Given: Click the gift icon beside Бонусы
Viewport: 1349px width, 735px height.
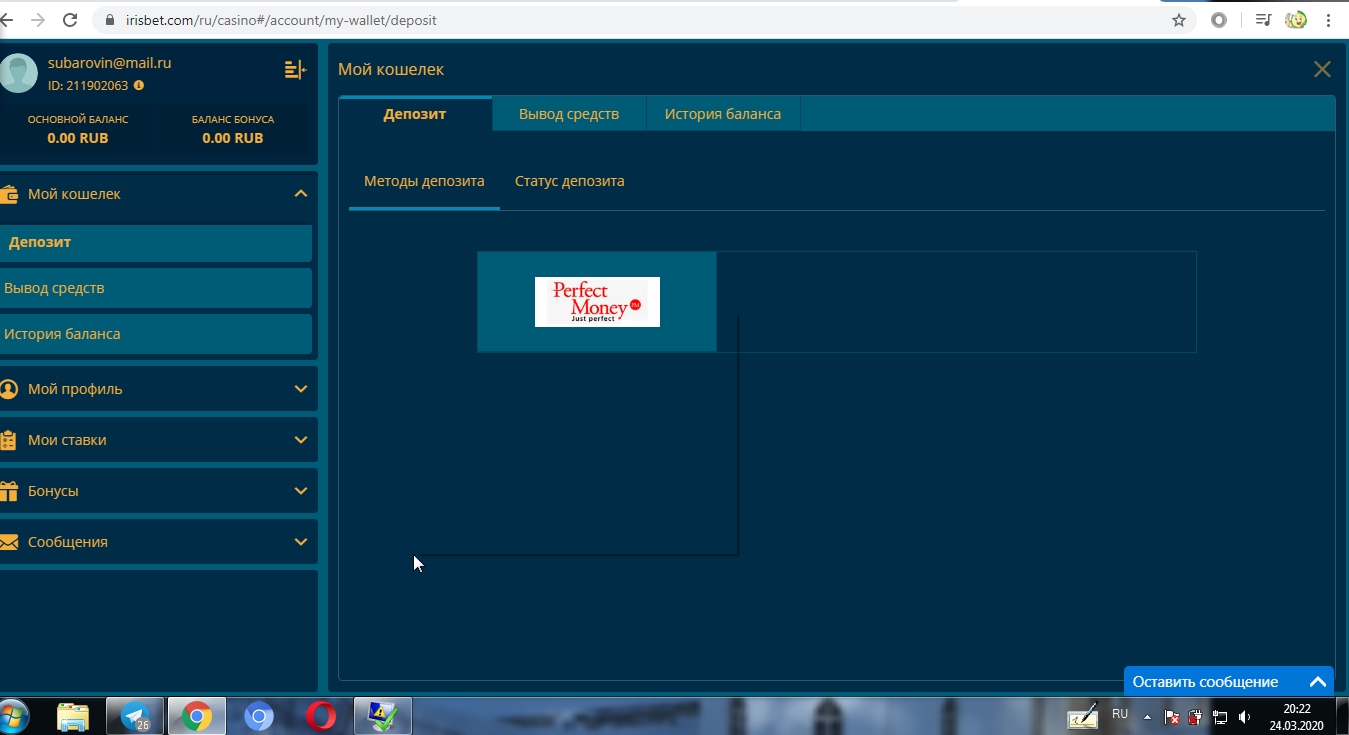Looking at the screenshot, I should pyautogui.click(x=9, y=491).
